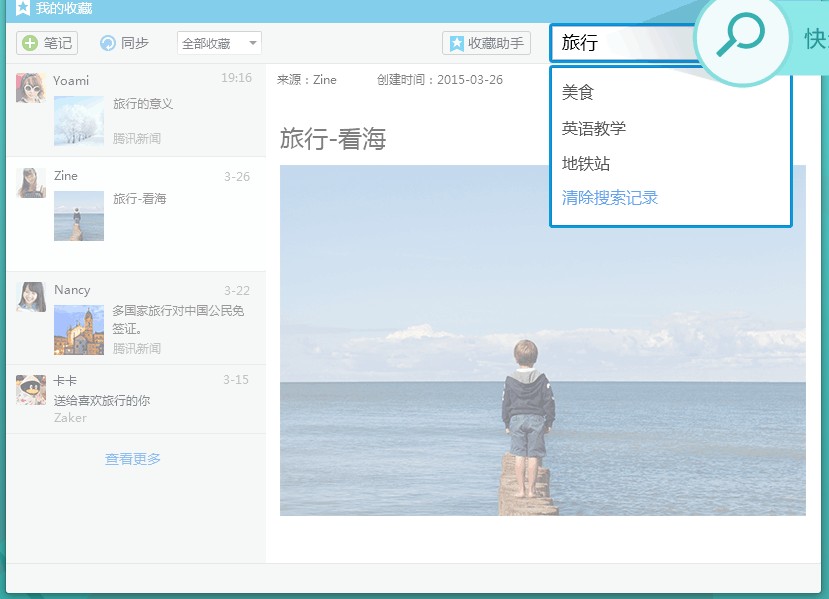Click the star icon in title bar

tap(23, 8)
